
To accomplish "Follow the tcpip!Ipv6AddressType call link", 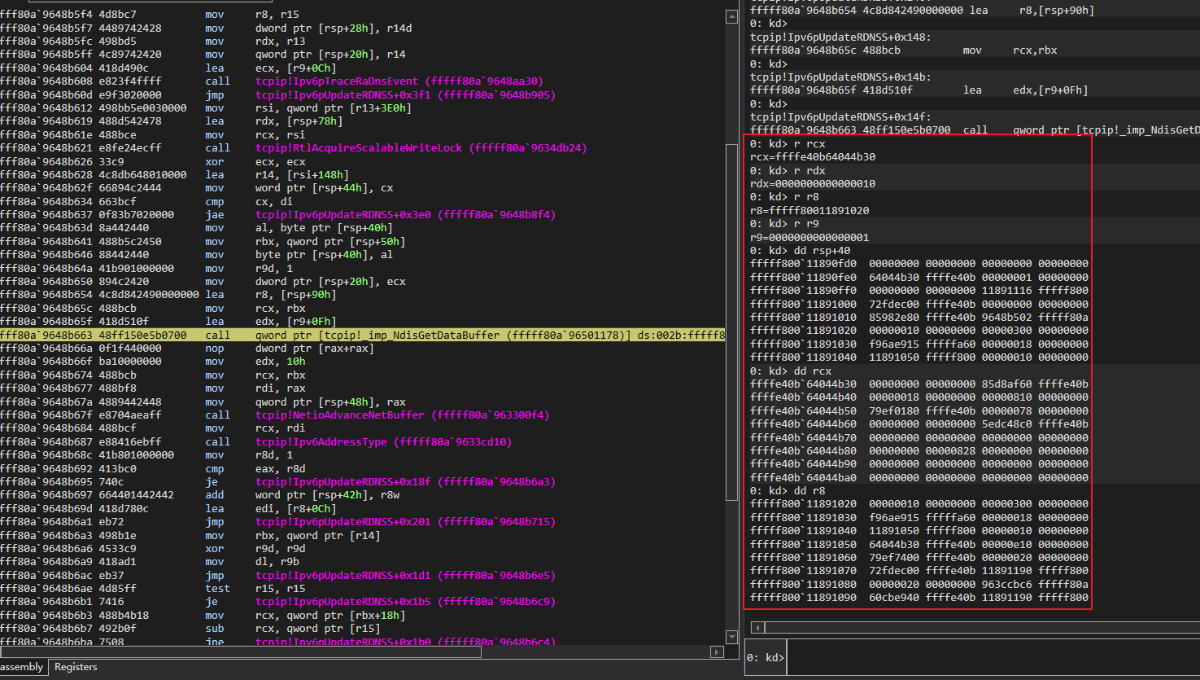I will 383,440.
